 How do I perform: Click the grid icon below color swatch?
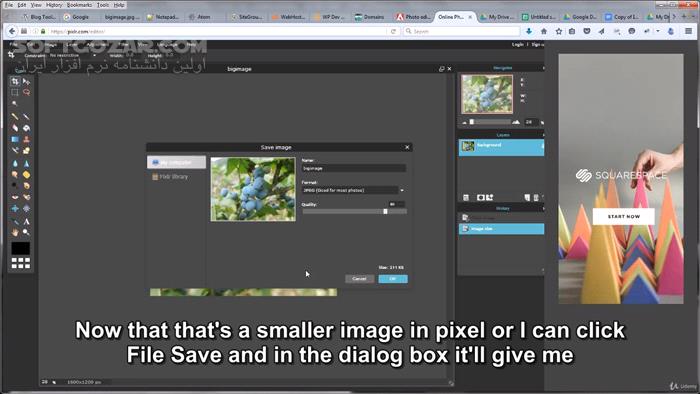pyautogui.click(x=21, y=263)
